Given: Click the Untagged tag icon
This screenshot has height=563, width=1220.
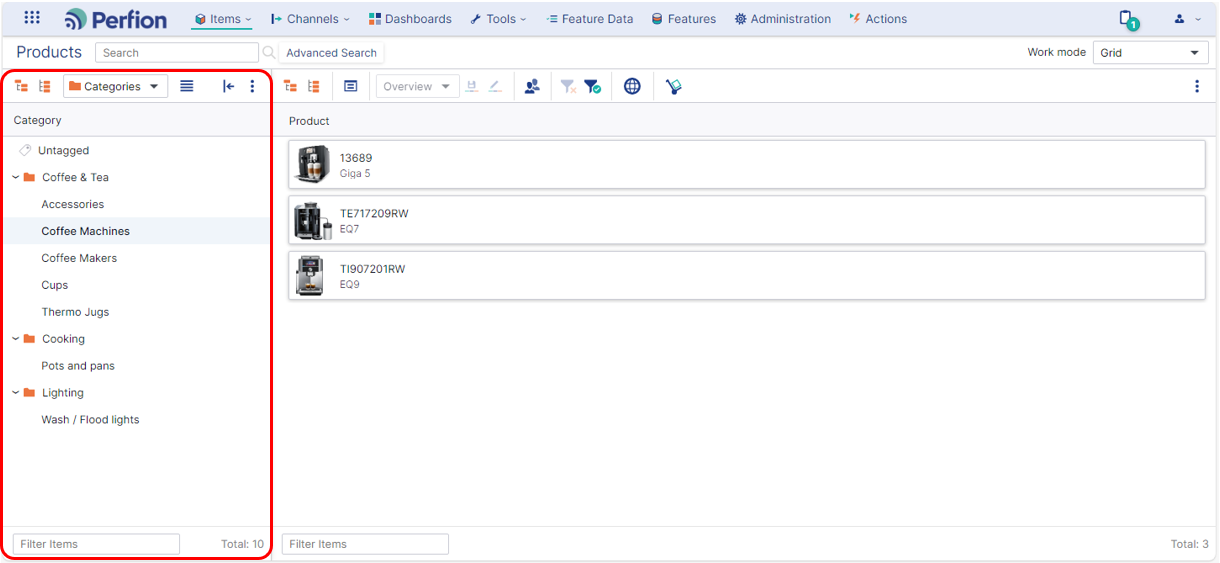Looking at the screenshot, I should [25, 150].
